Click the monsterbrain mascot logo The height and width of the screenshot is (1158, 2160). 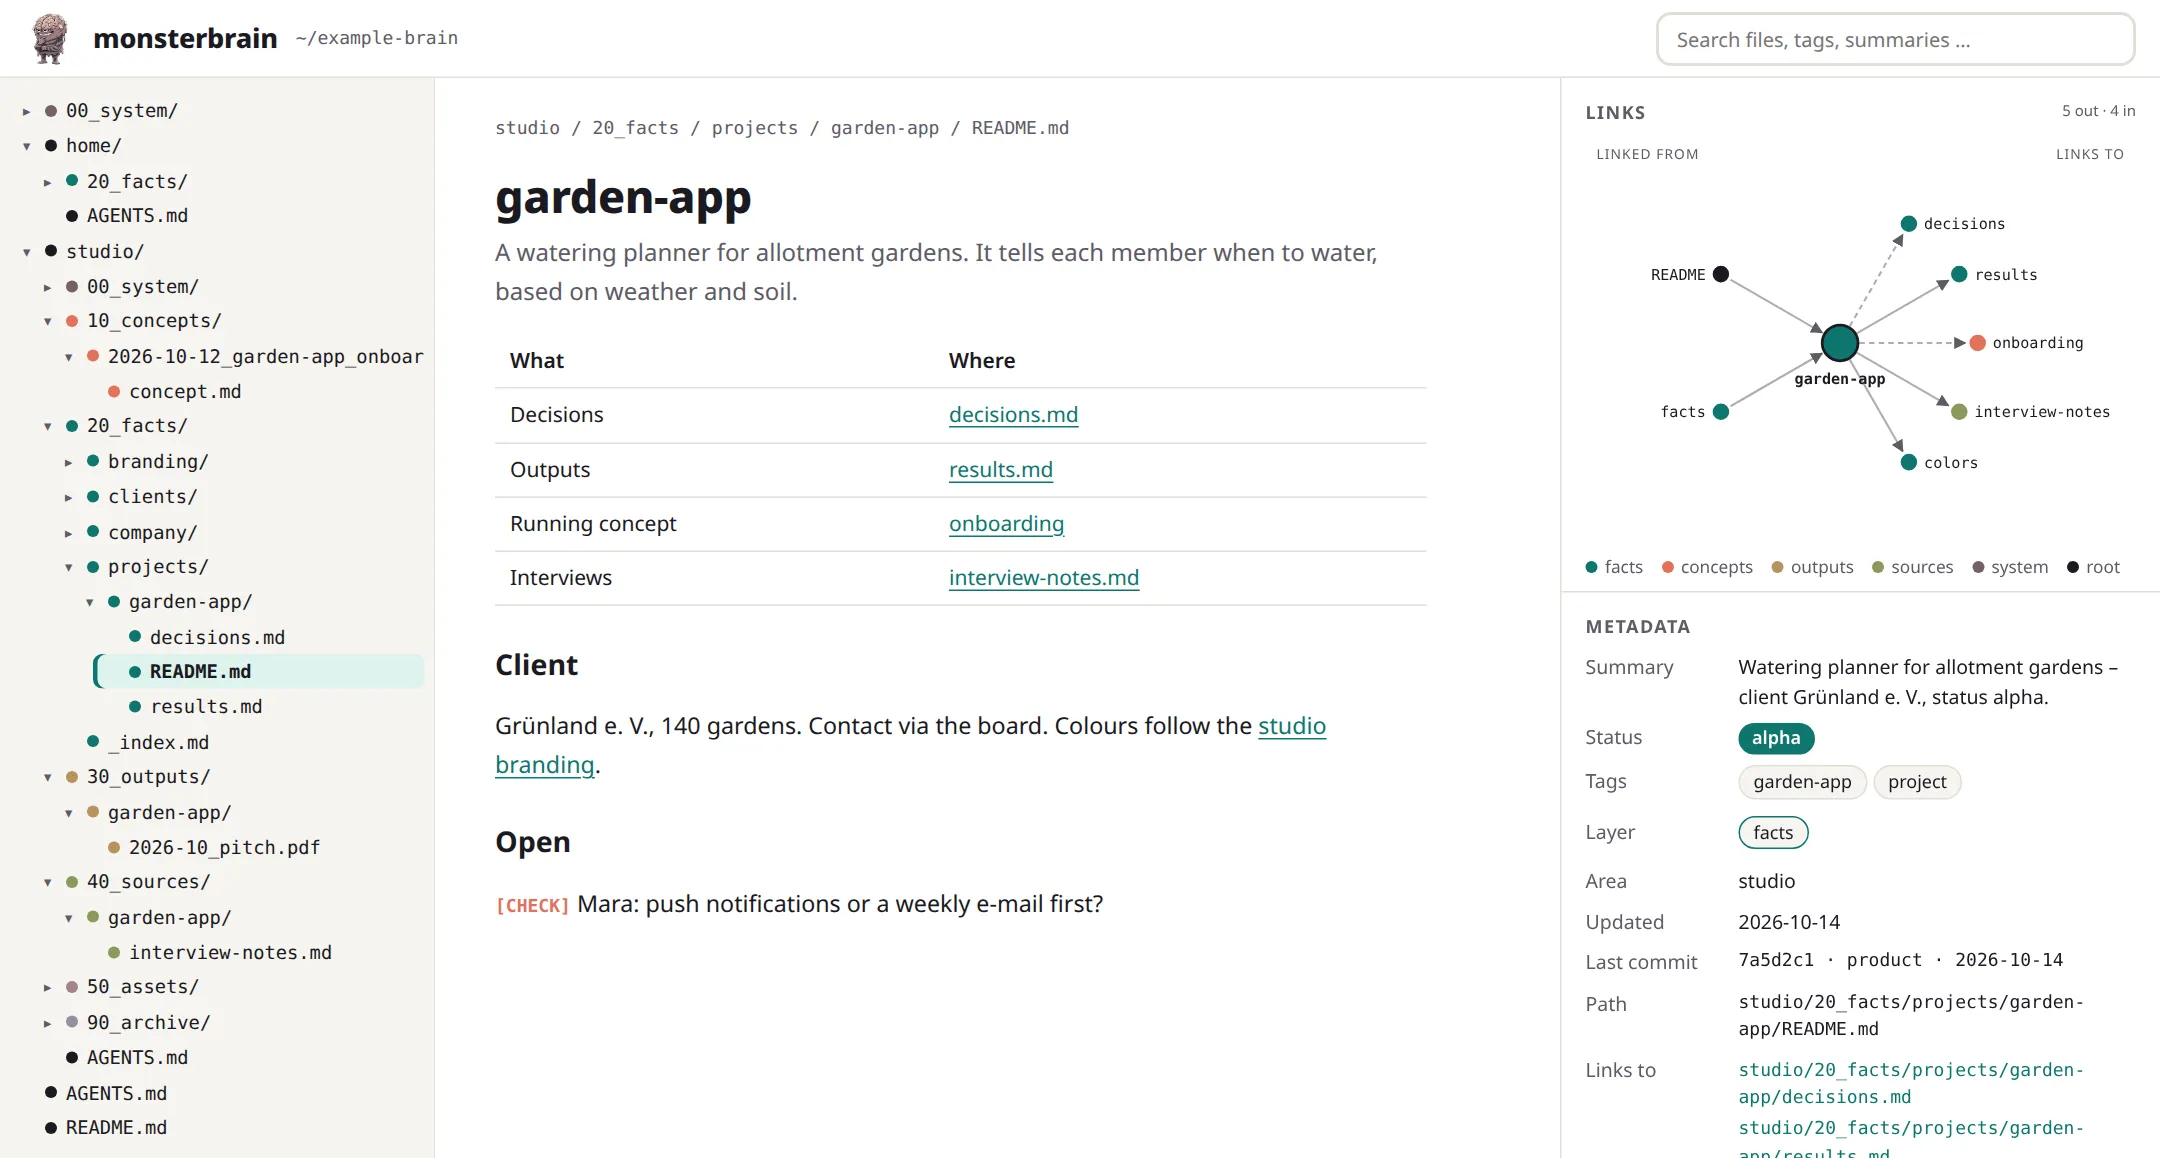click(50, 39)
